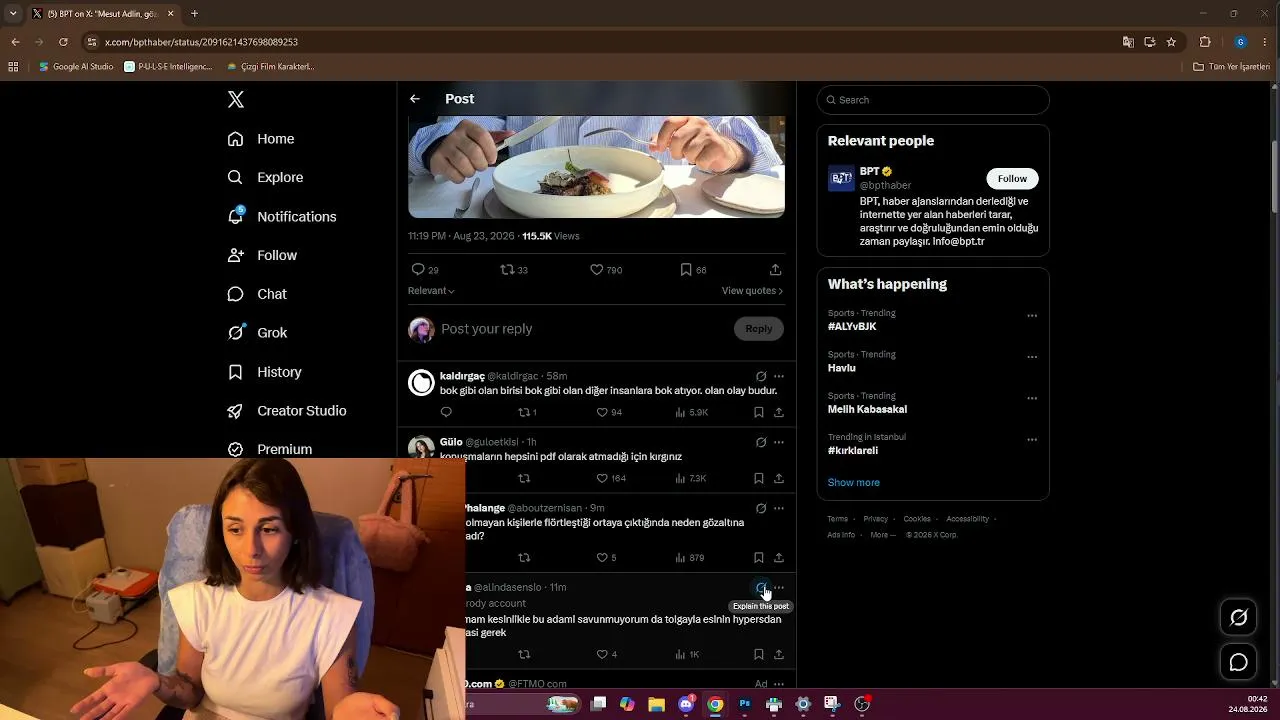
Task: Share the @aboutzernisan reply
Action: point(778,557)
